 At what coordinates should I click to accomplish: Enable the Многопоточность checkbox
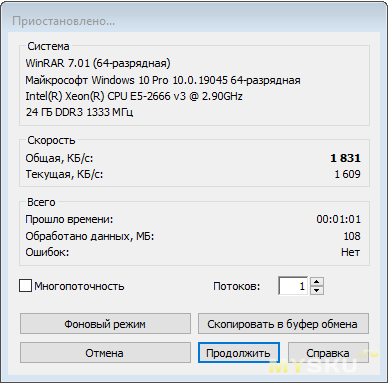click(25, 286)
